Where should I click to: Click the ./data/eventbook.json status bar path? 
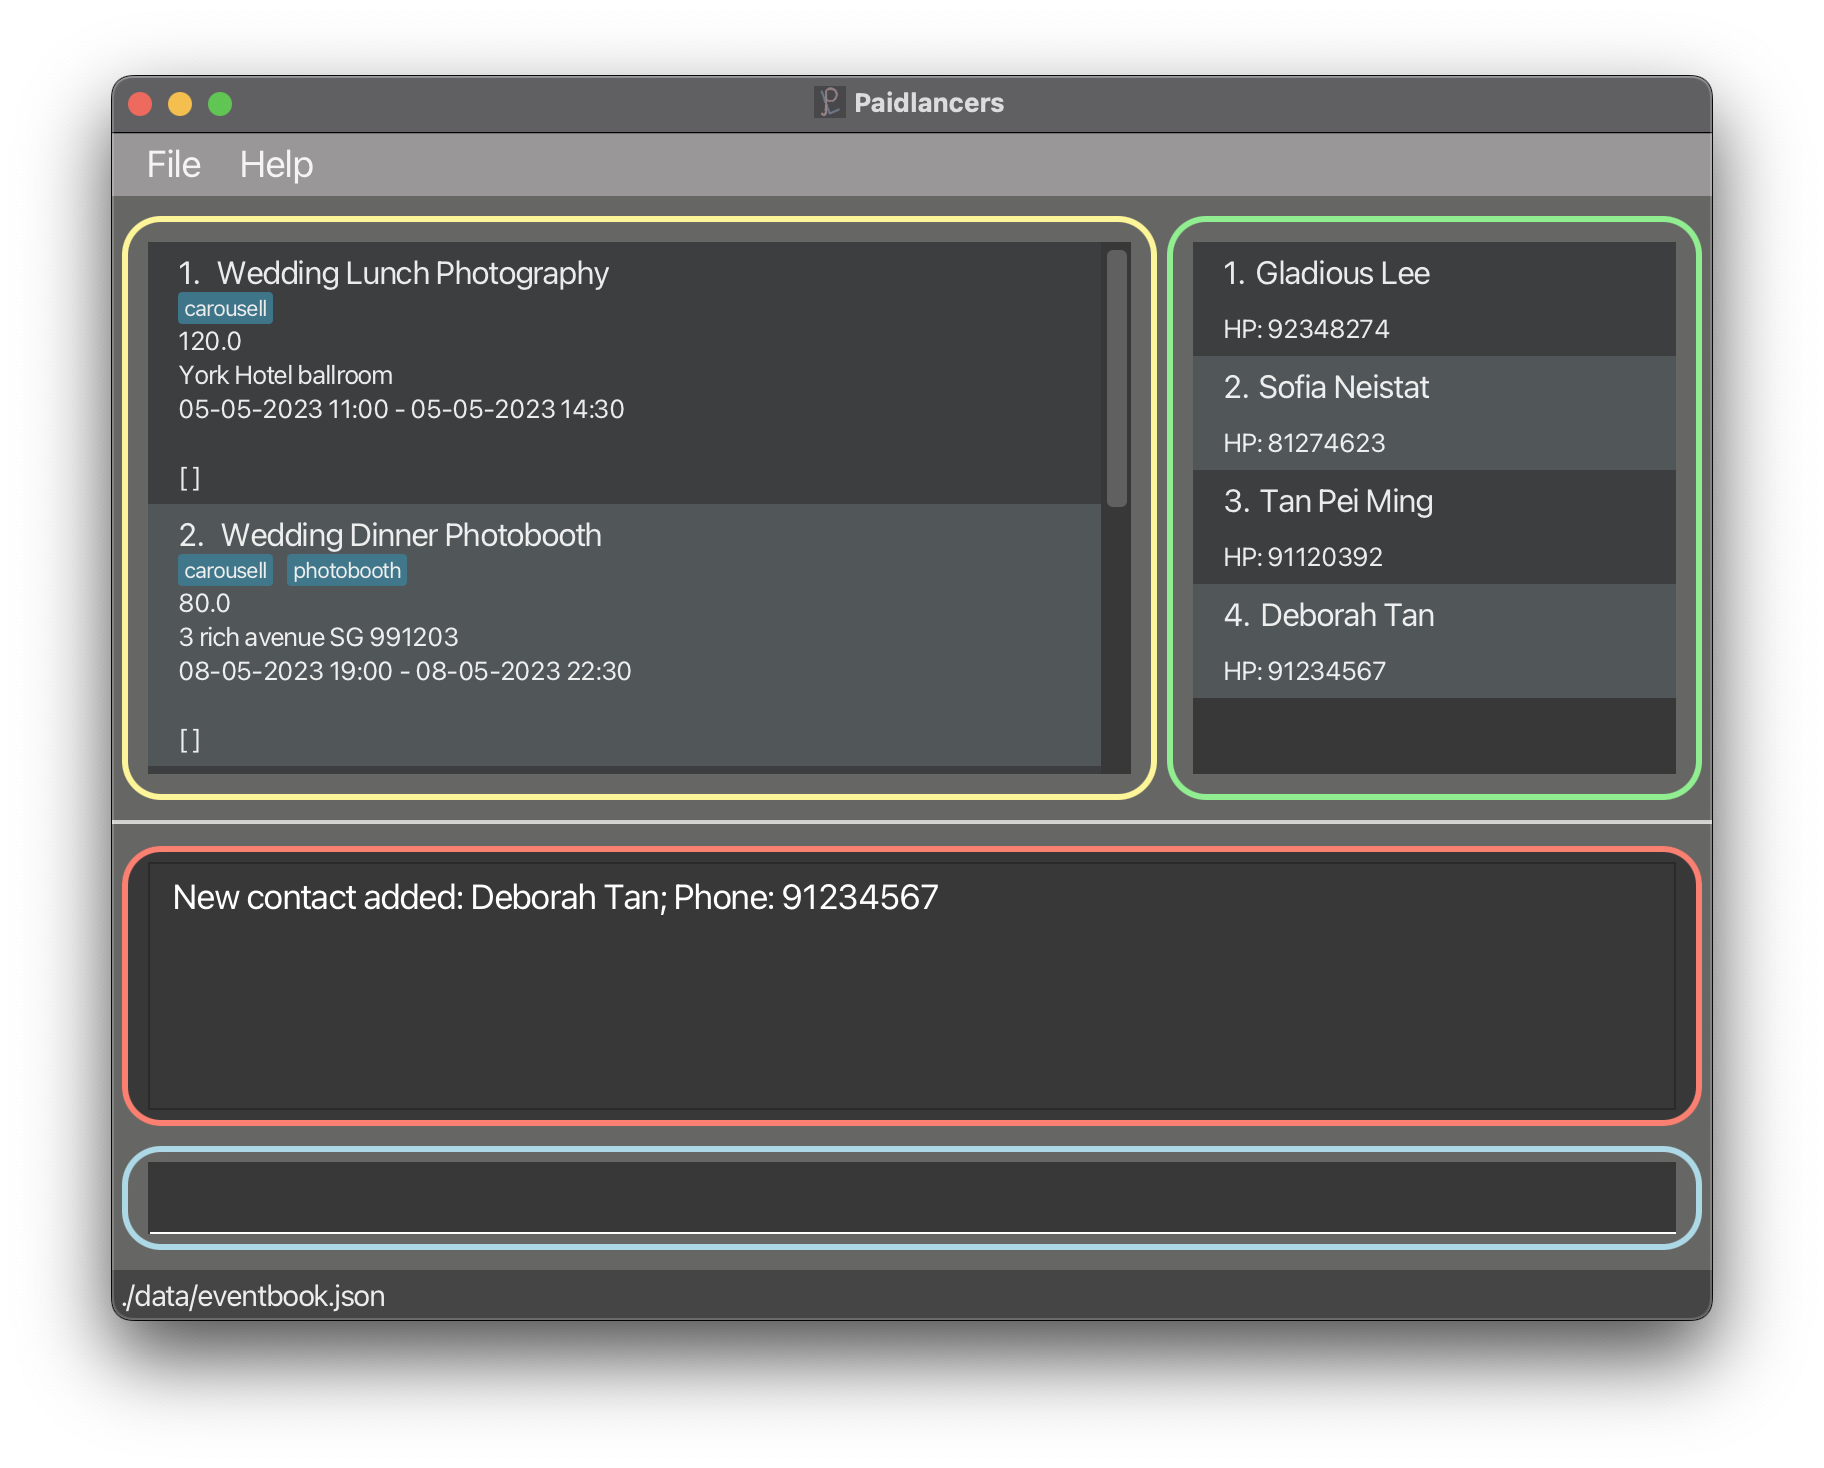coord(254,1296)
